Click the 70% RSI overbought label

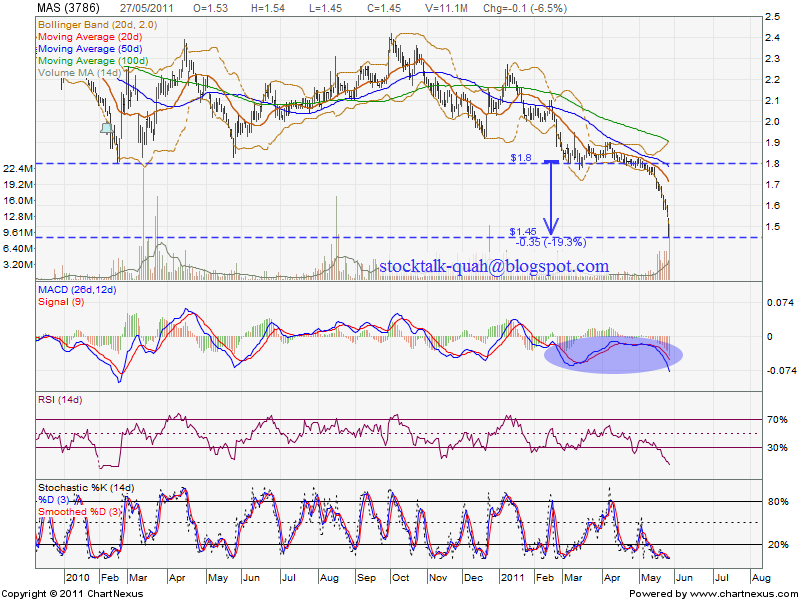tap(777, 420)
